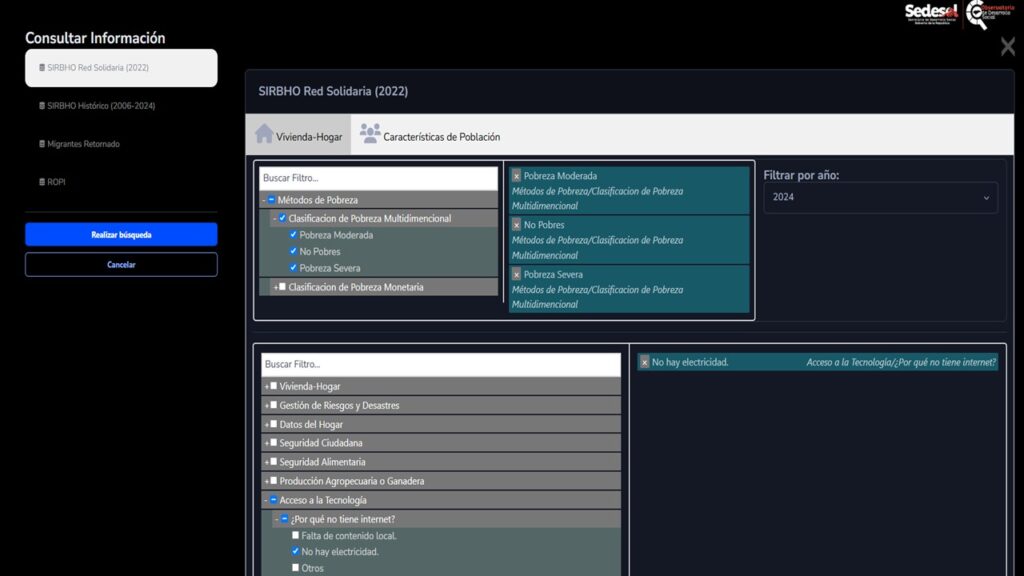Uncheck the Pobreza Moderada checkbox

[293, 235]
